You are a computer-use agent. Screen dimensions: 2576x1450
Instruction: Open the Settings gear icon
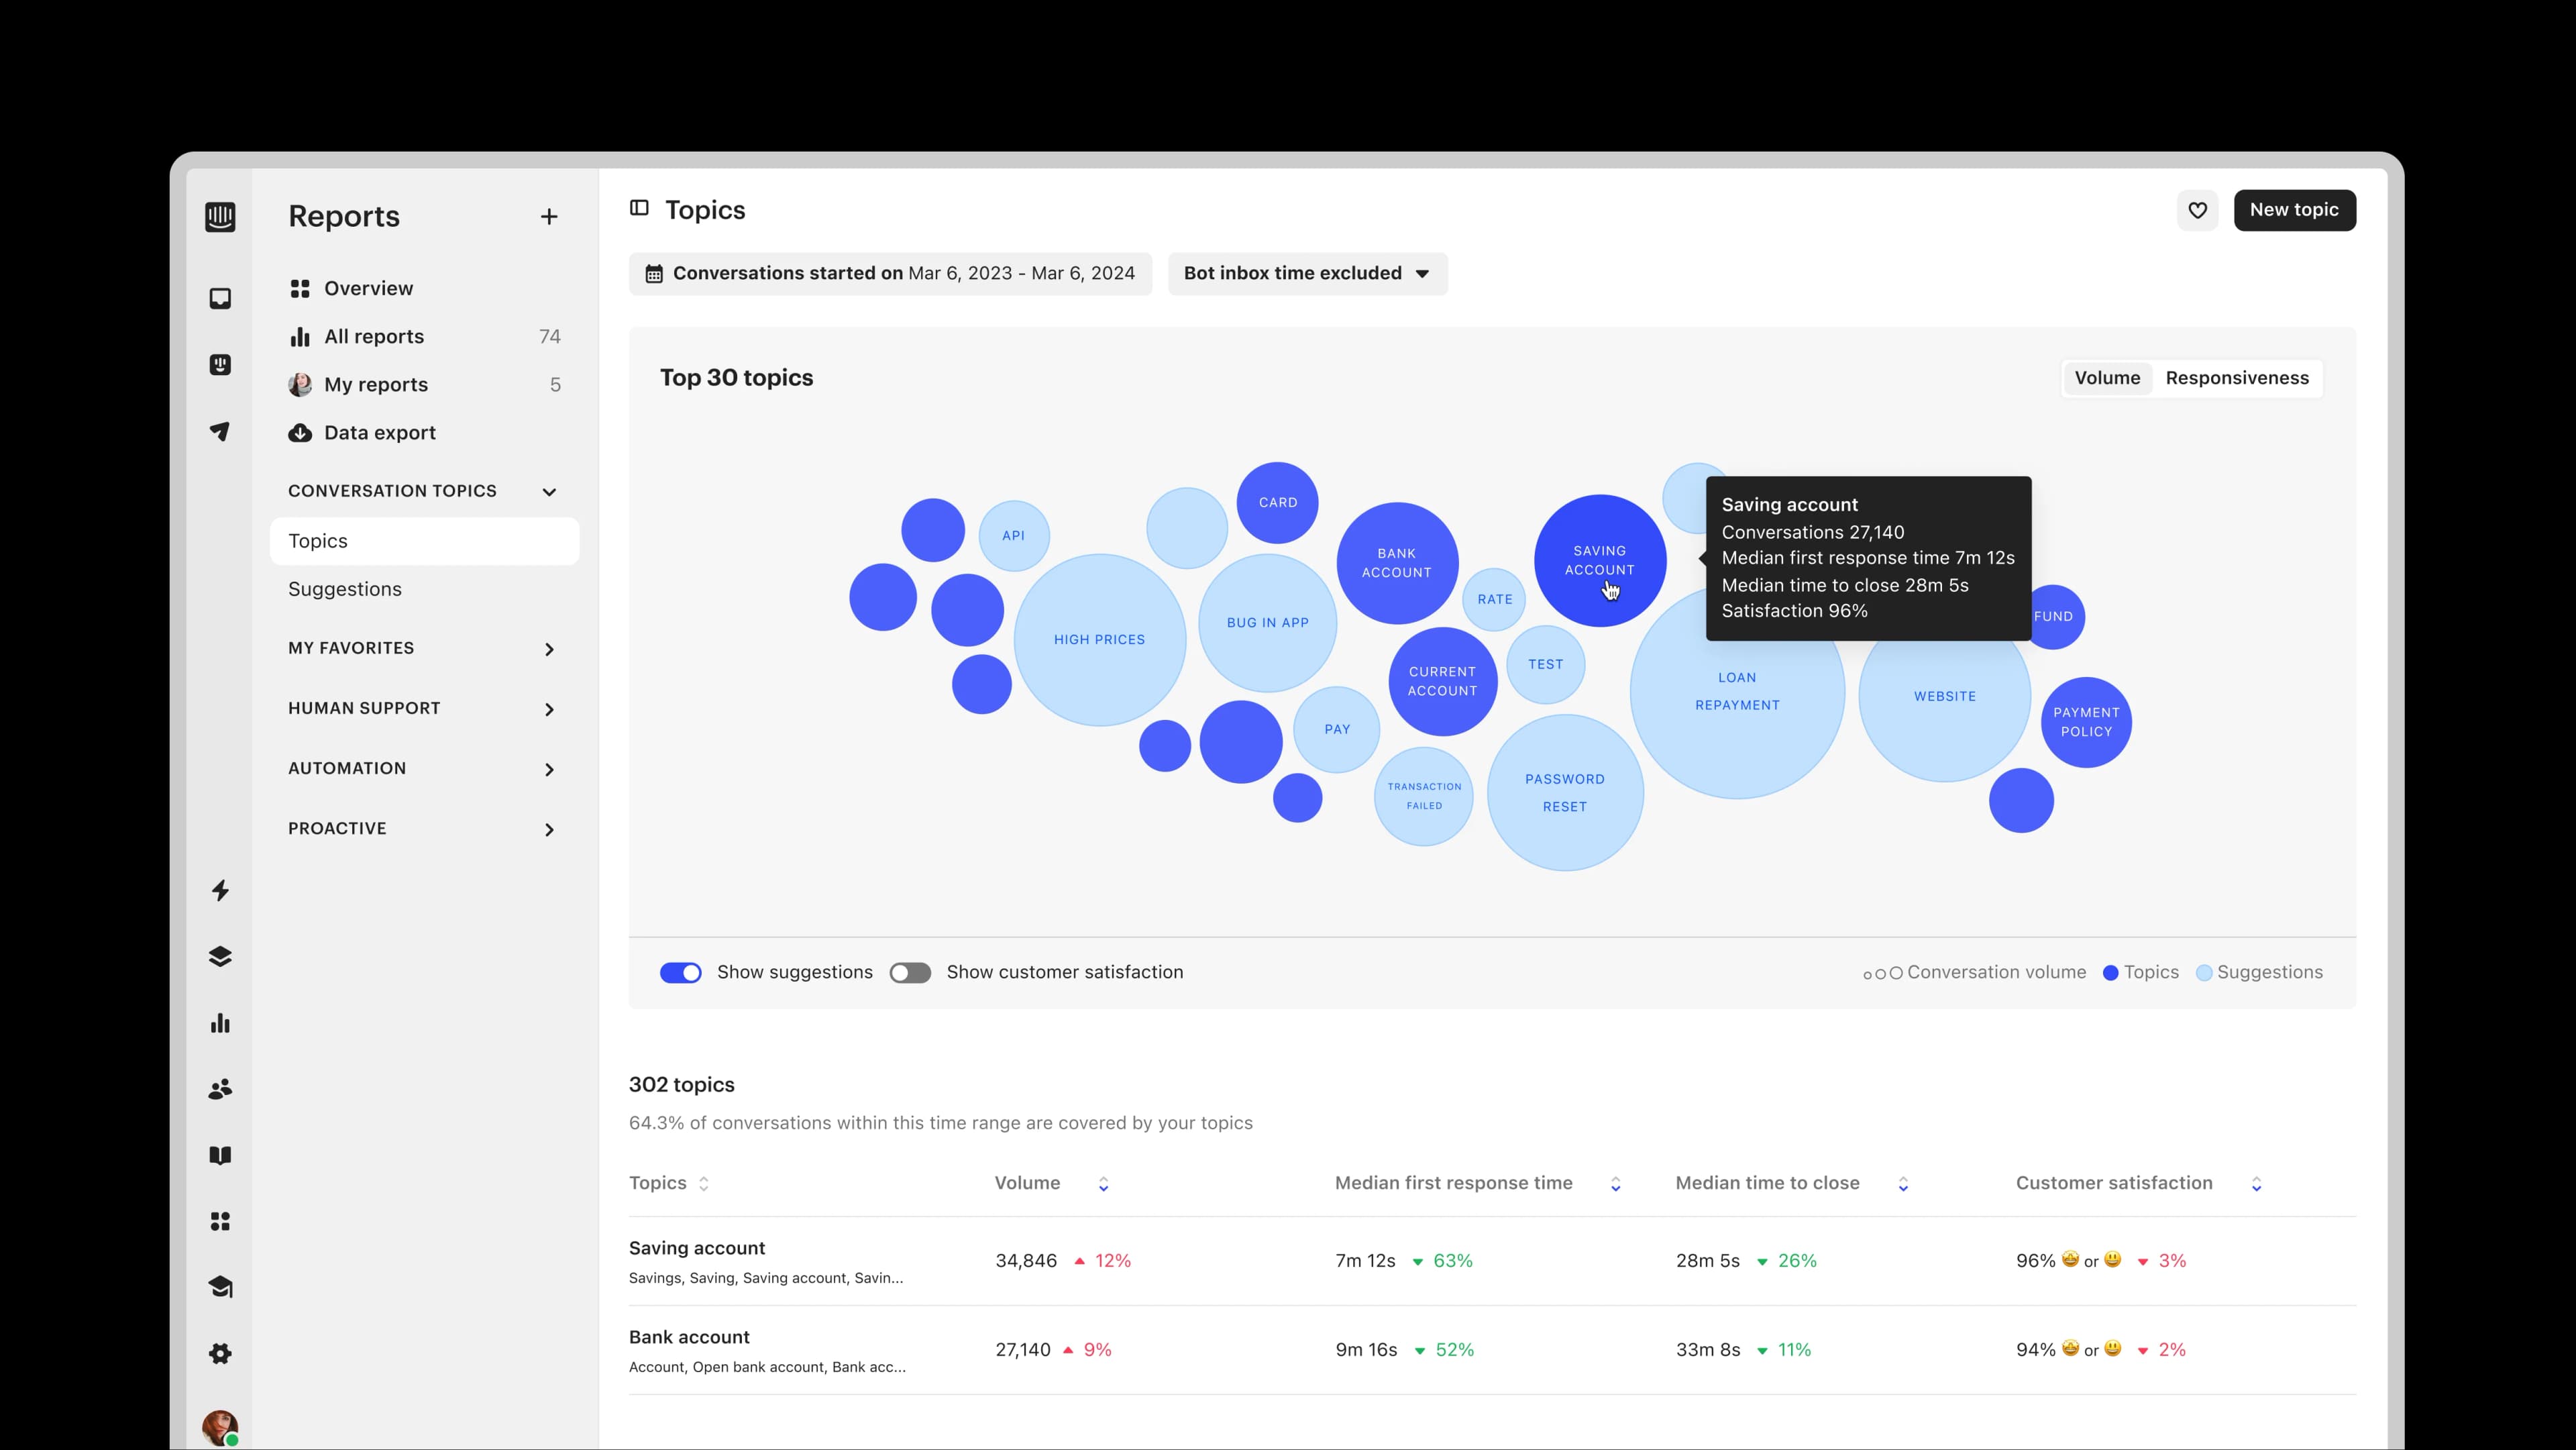pyautogui.click(x=220, y=1353)
